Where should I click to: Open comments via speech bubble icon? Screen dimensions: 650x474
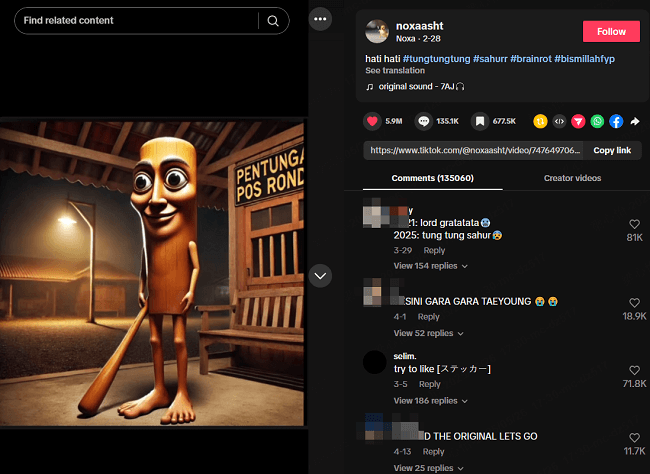tap(423, 121)
